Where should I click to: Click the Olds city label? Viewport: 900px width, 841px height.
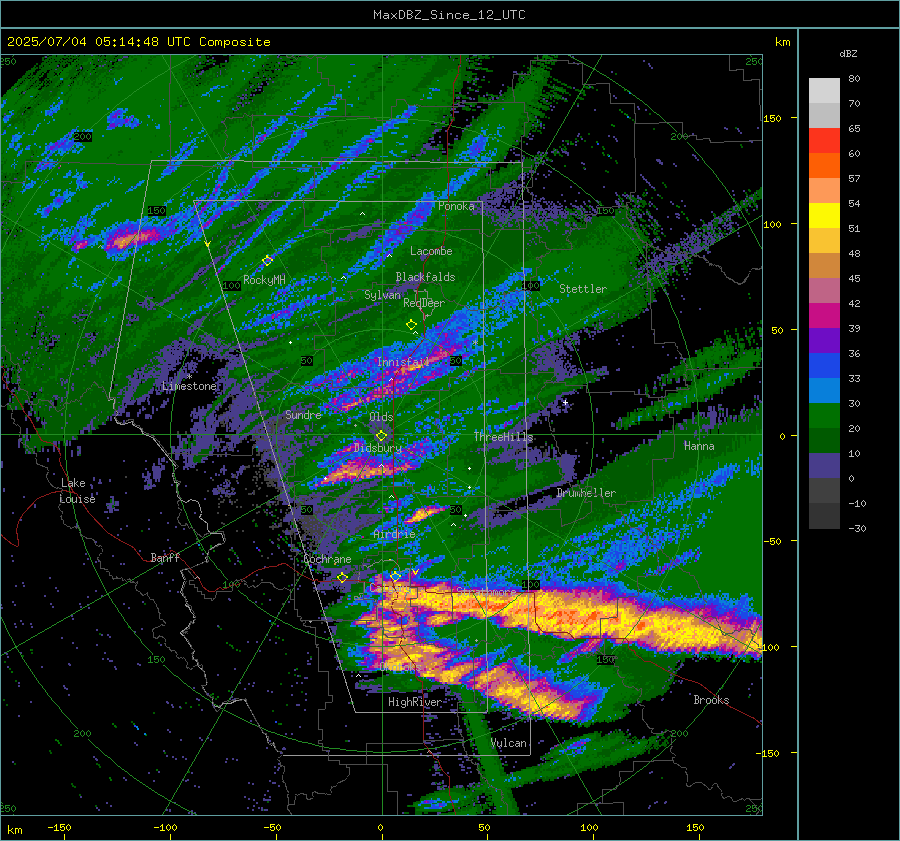tap(381, 417)
